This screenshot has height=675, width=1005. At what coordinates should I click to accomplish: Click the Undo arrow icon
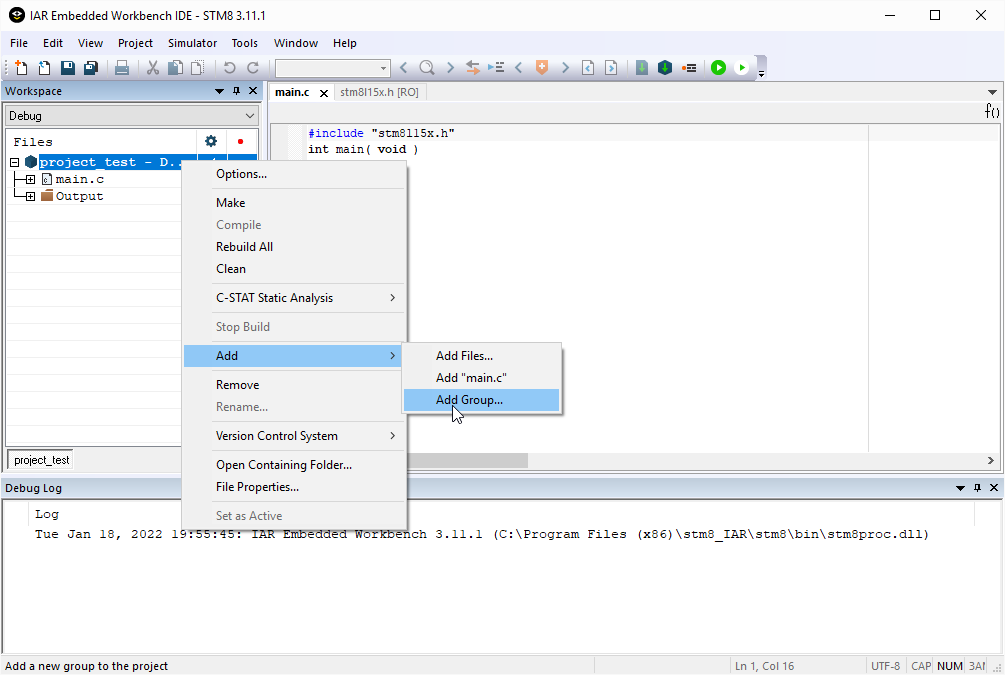click(x=229, y=67)
